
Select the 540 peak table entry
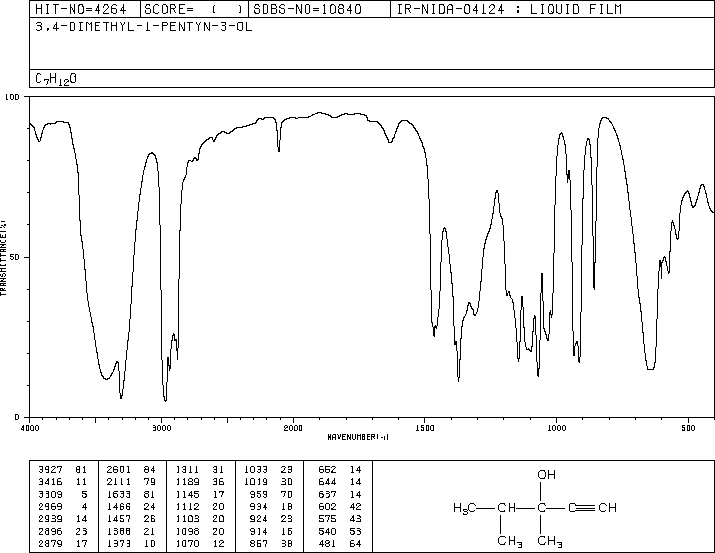340,531
